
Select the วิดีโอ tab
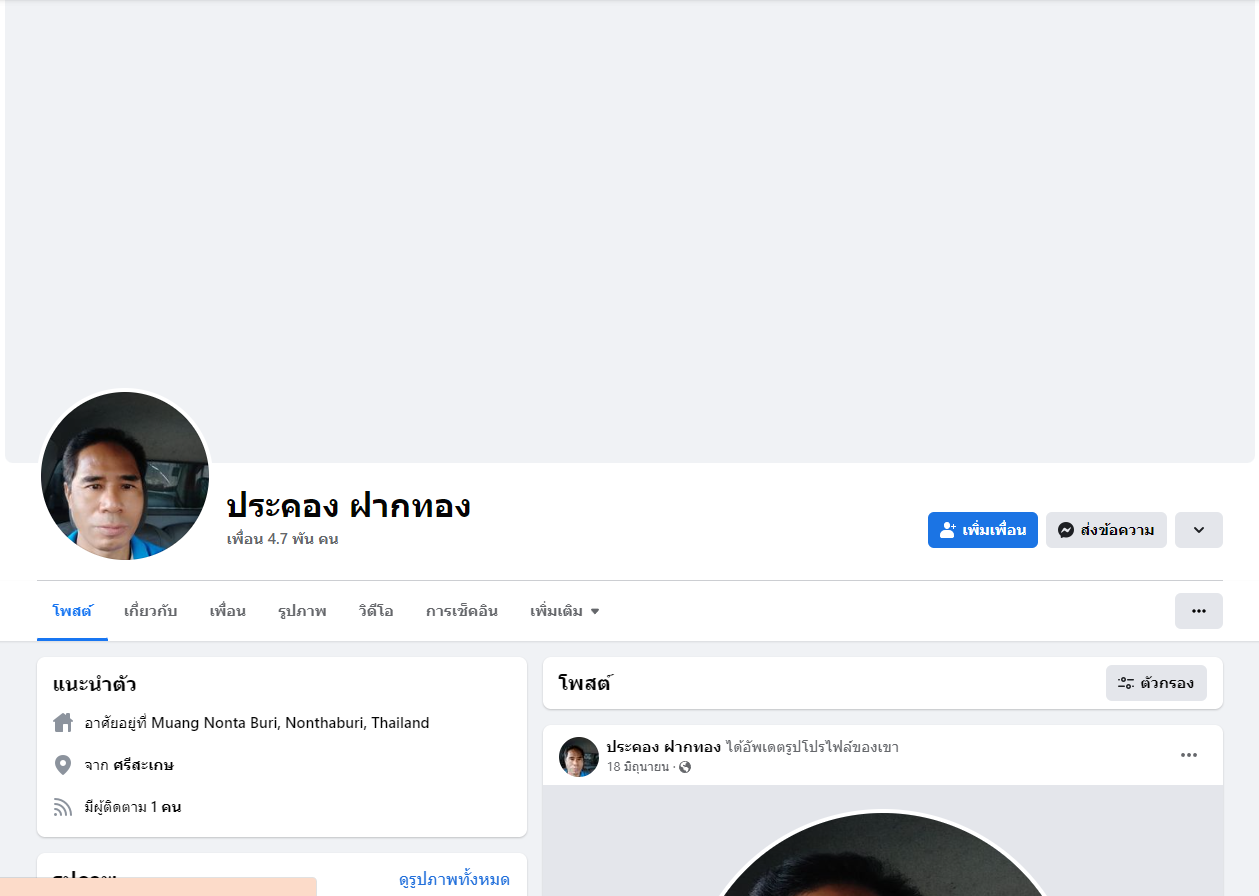click(376, 611)
